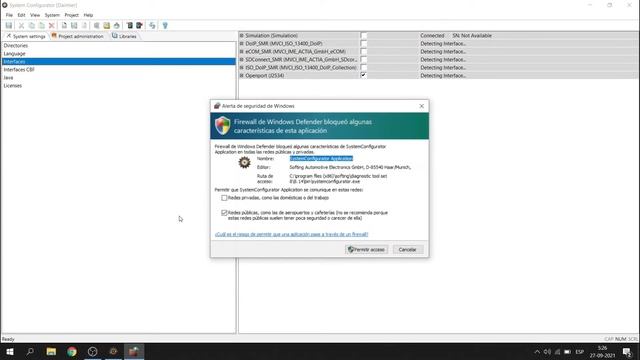Click the light bulb toolbar icon

coord(165,25)
